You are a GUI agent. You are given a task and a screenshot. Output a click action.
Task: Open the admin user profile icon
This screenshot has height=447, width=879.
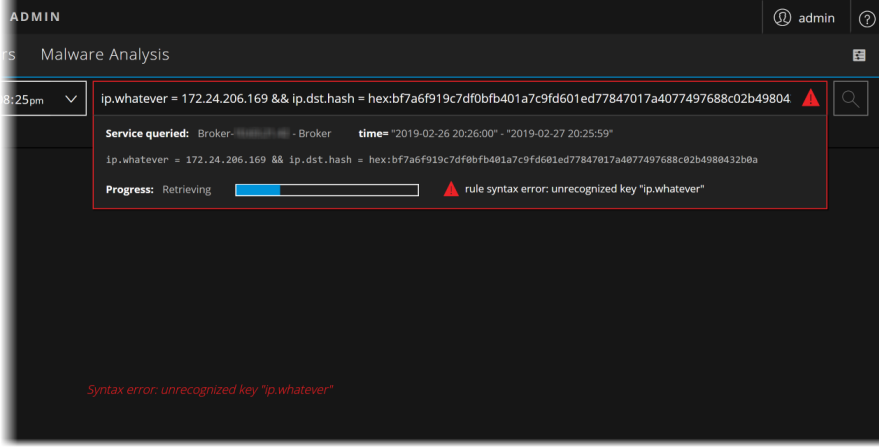coord(782,17)
